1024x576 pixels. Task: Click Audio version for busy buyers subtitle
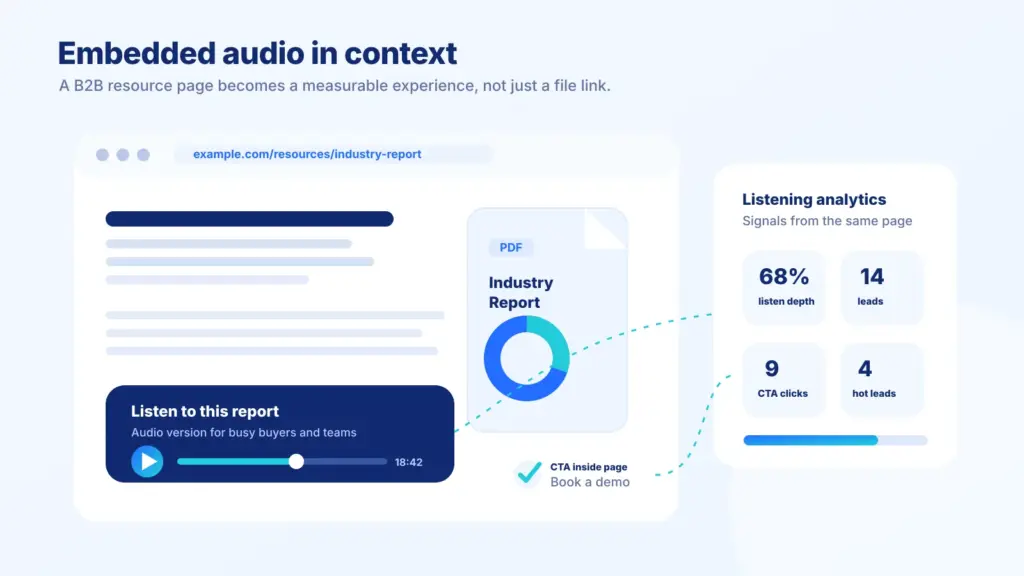pyautogui.click(x=244, y=432)
